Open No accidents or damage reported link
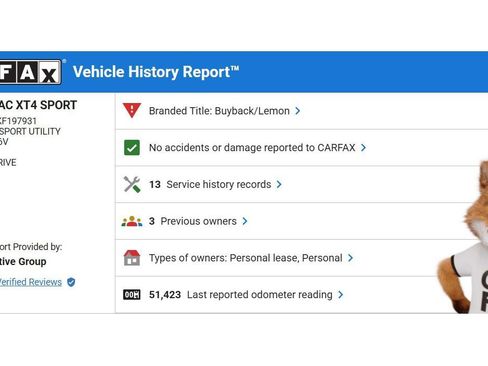Image resolution: width=488 pixels, height=366 pixels. coord(252,148)
